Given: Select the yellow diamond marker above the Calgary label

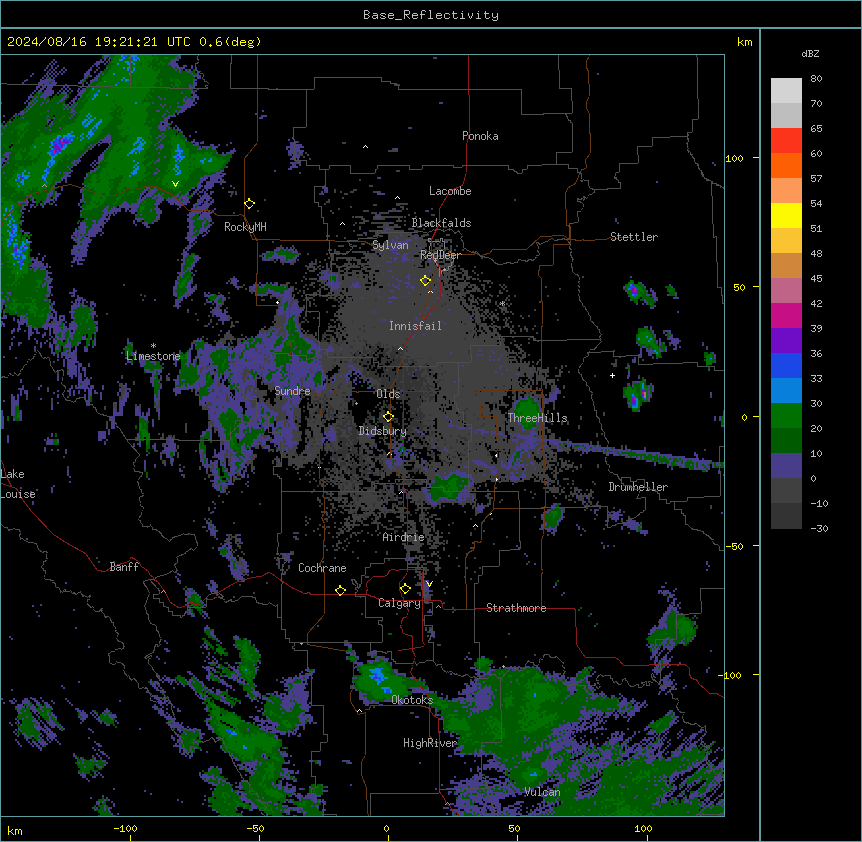Looking at the screenshot, I should pyautogui.click(x=405, y=589).
